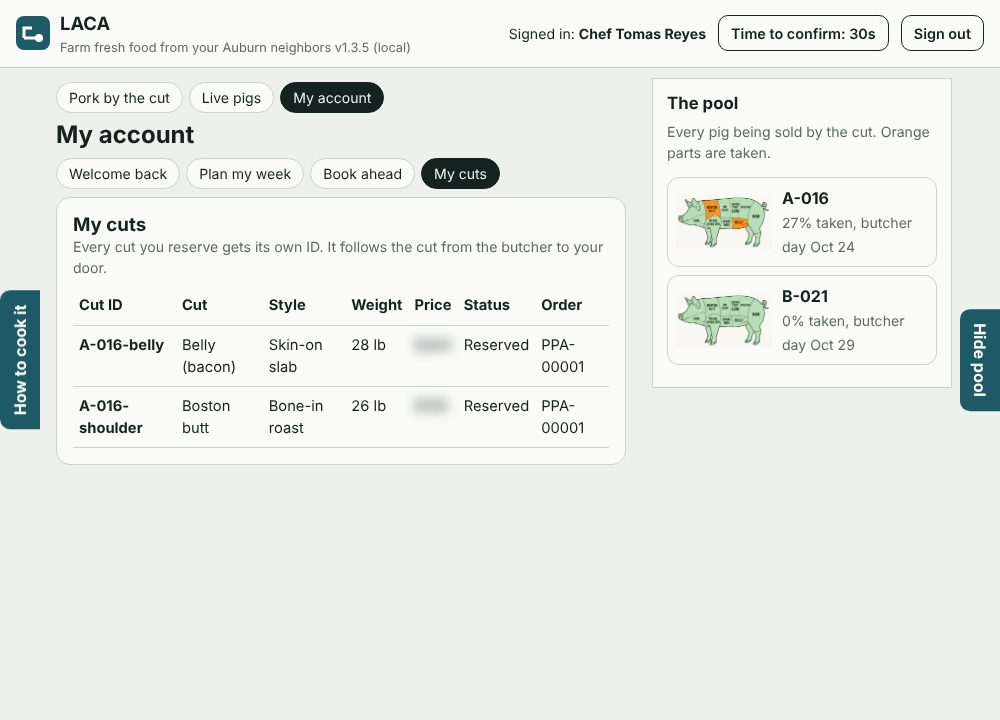Click the Reserved status for A-016-belly
This screenshot has width=1000, height=720.
click(x=496, y=345)
